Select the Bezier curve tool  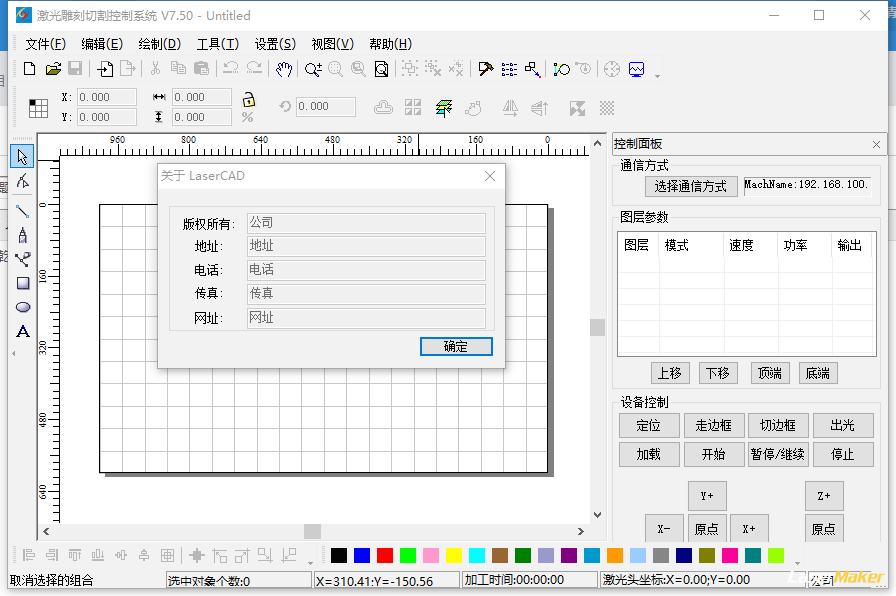click(22, 259)
